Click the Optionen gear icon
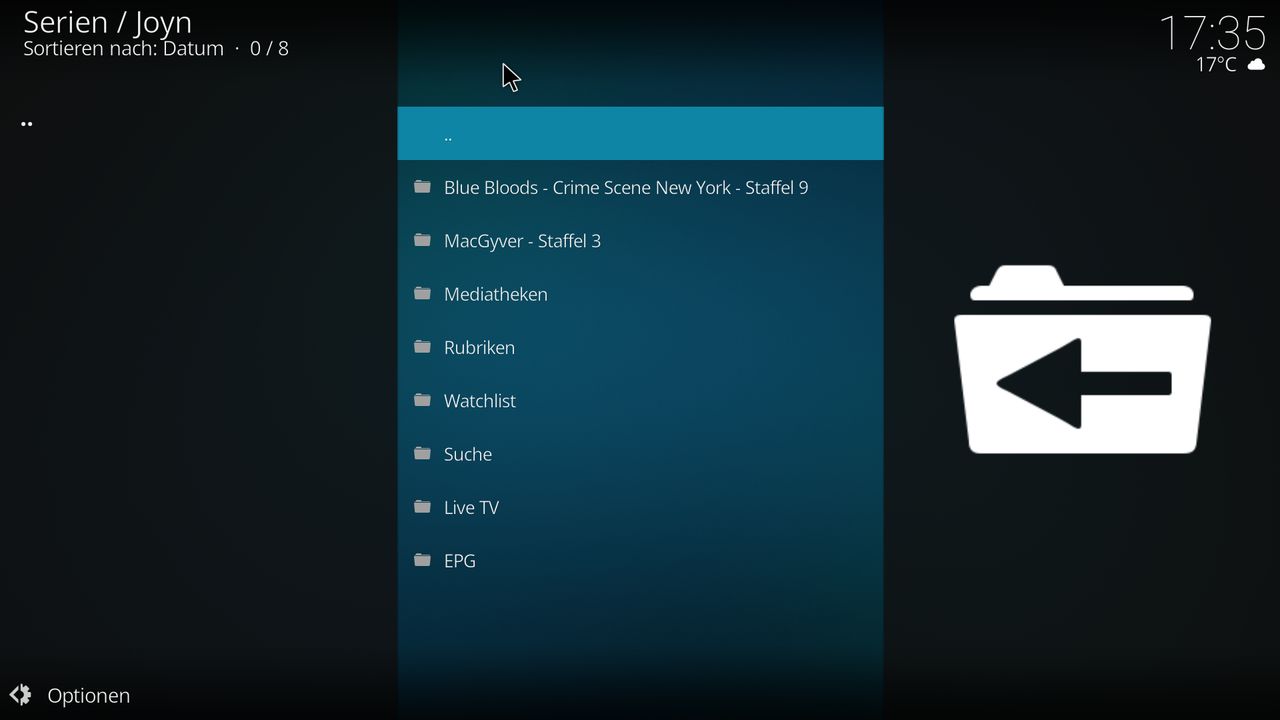1280x720 pixels. [20, 695]
